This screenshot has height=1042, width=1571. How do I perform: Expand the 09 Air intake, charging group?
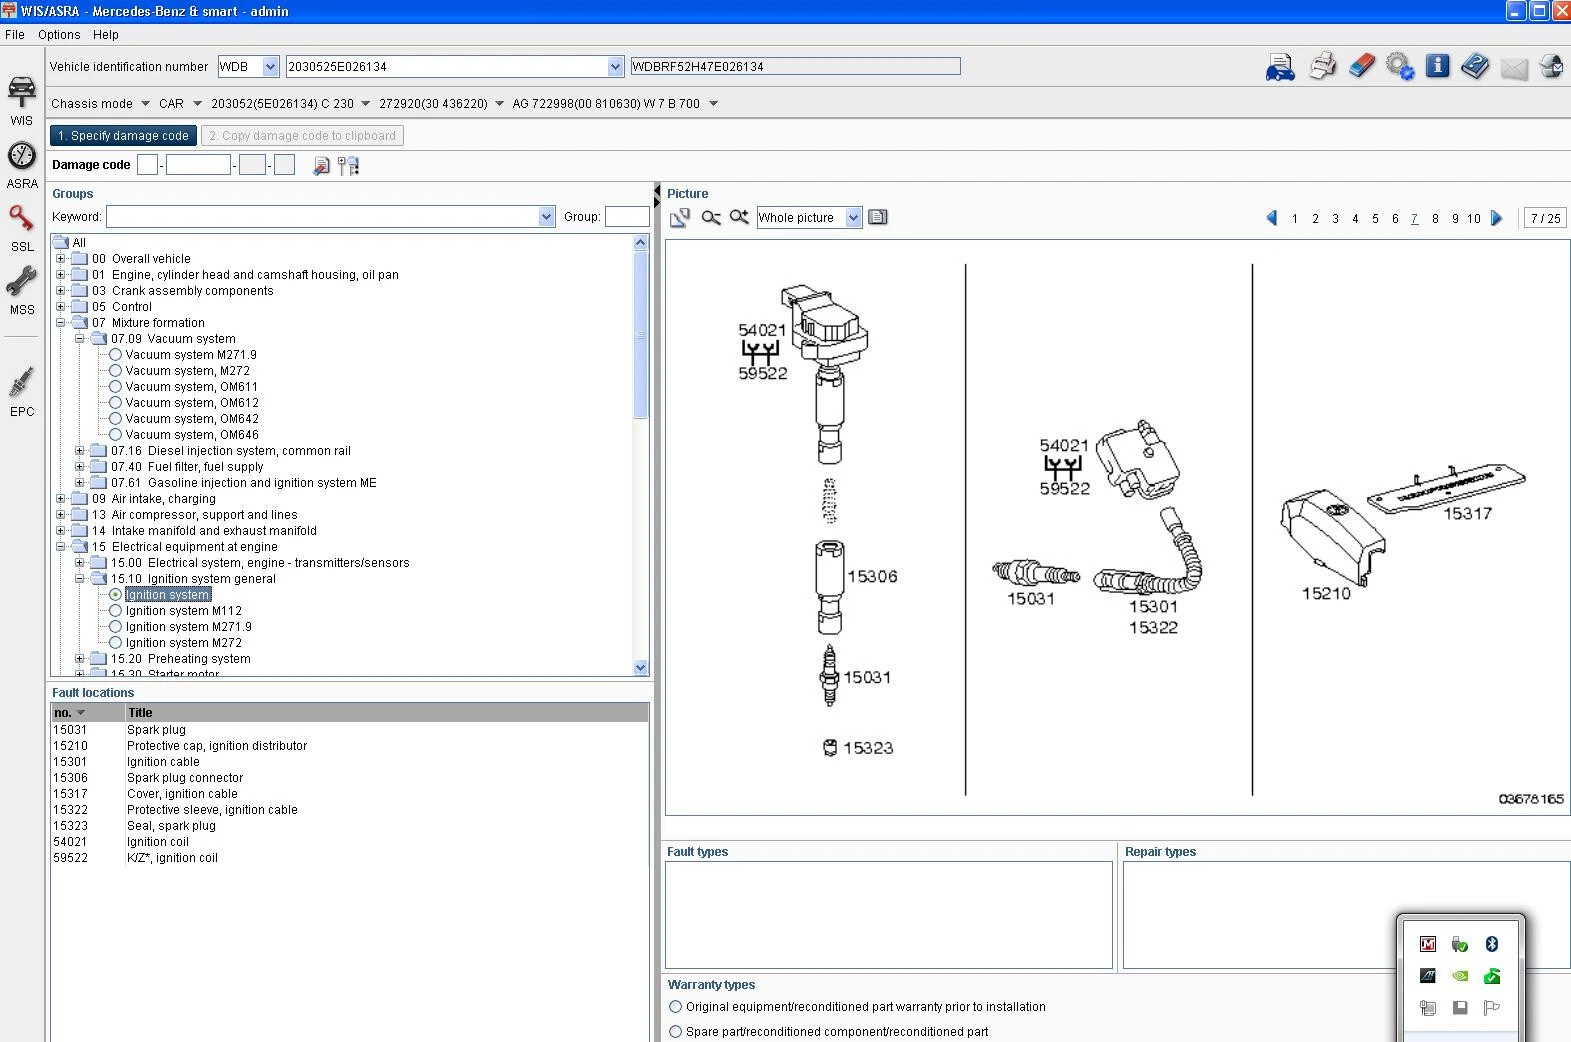61,499
